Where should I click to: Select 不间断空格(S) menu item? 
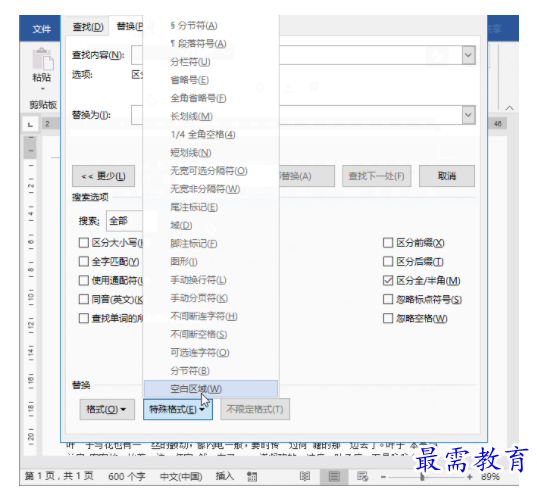(x=211, y=335)
